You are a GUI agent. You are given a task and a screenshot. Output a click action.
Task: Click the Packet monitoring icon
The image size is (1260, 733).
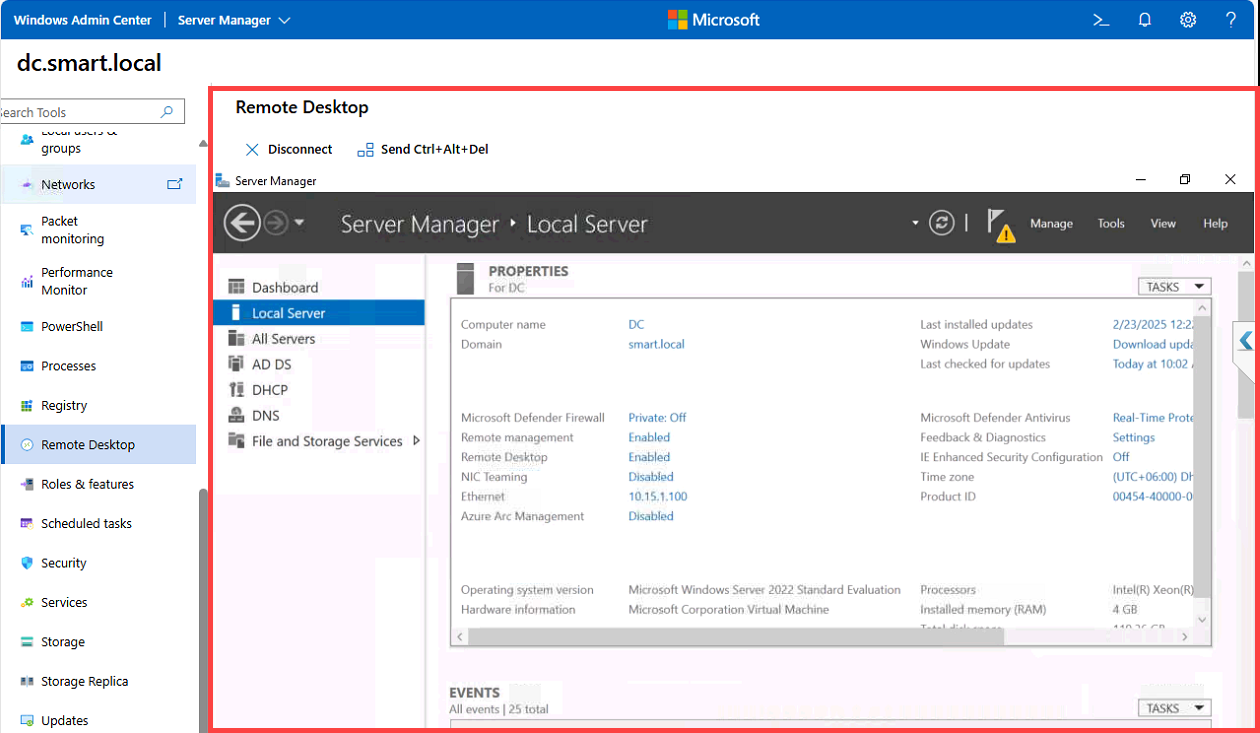27,230
